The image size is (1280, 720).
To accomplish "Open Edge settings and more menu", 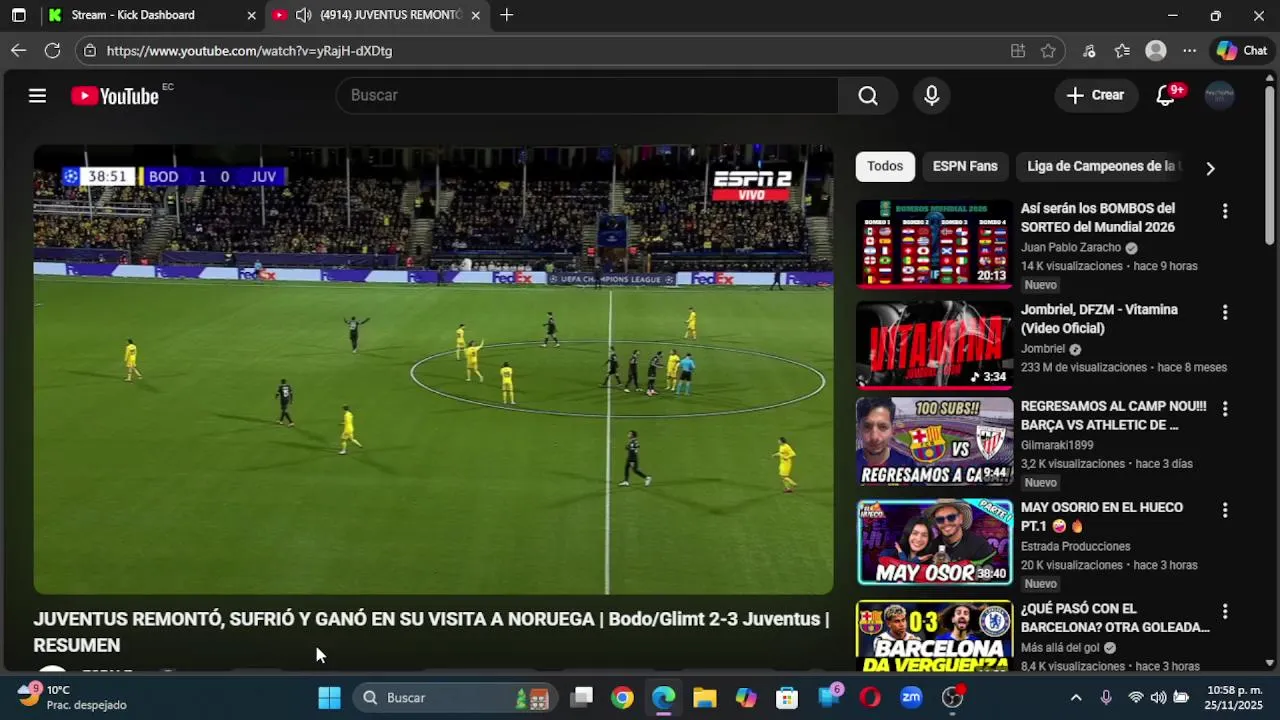I will [x=1189, y=50].
